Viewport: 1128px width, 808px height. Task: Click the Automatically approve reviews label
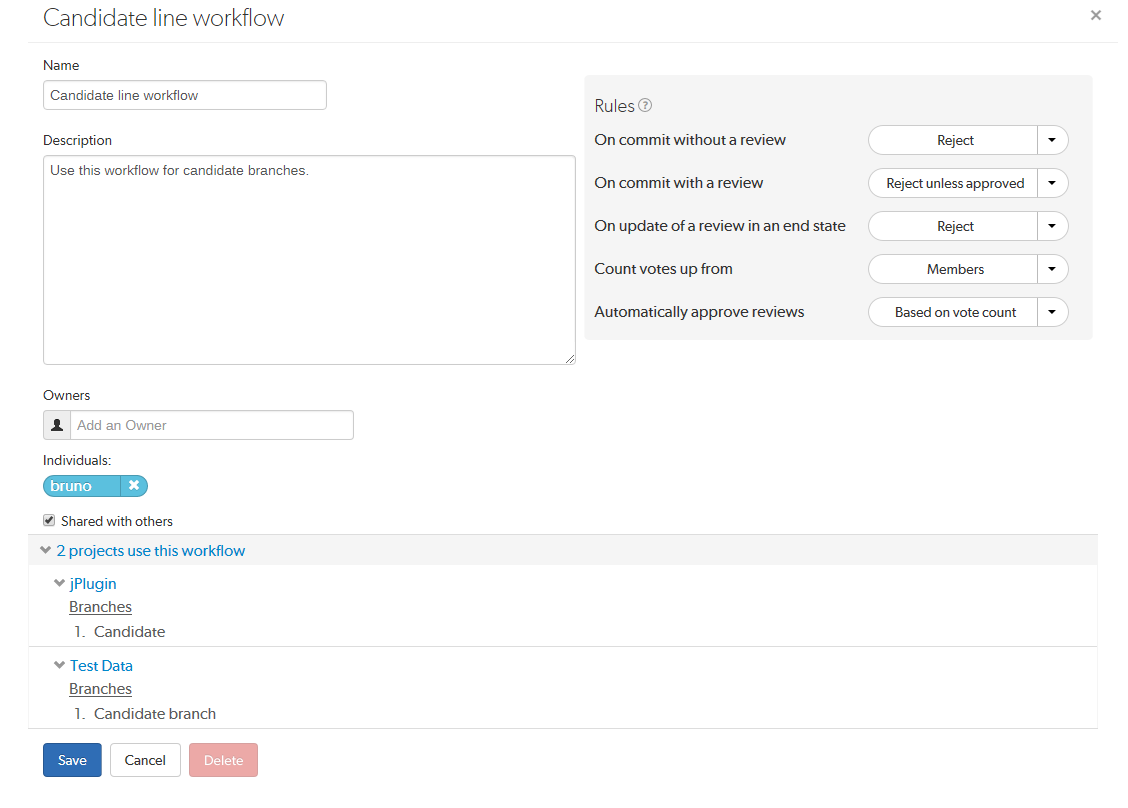(699, 312)
